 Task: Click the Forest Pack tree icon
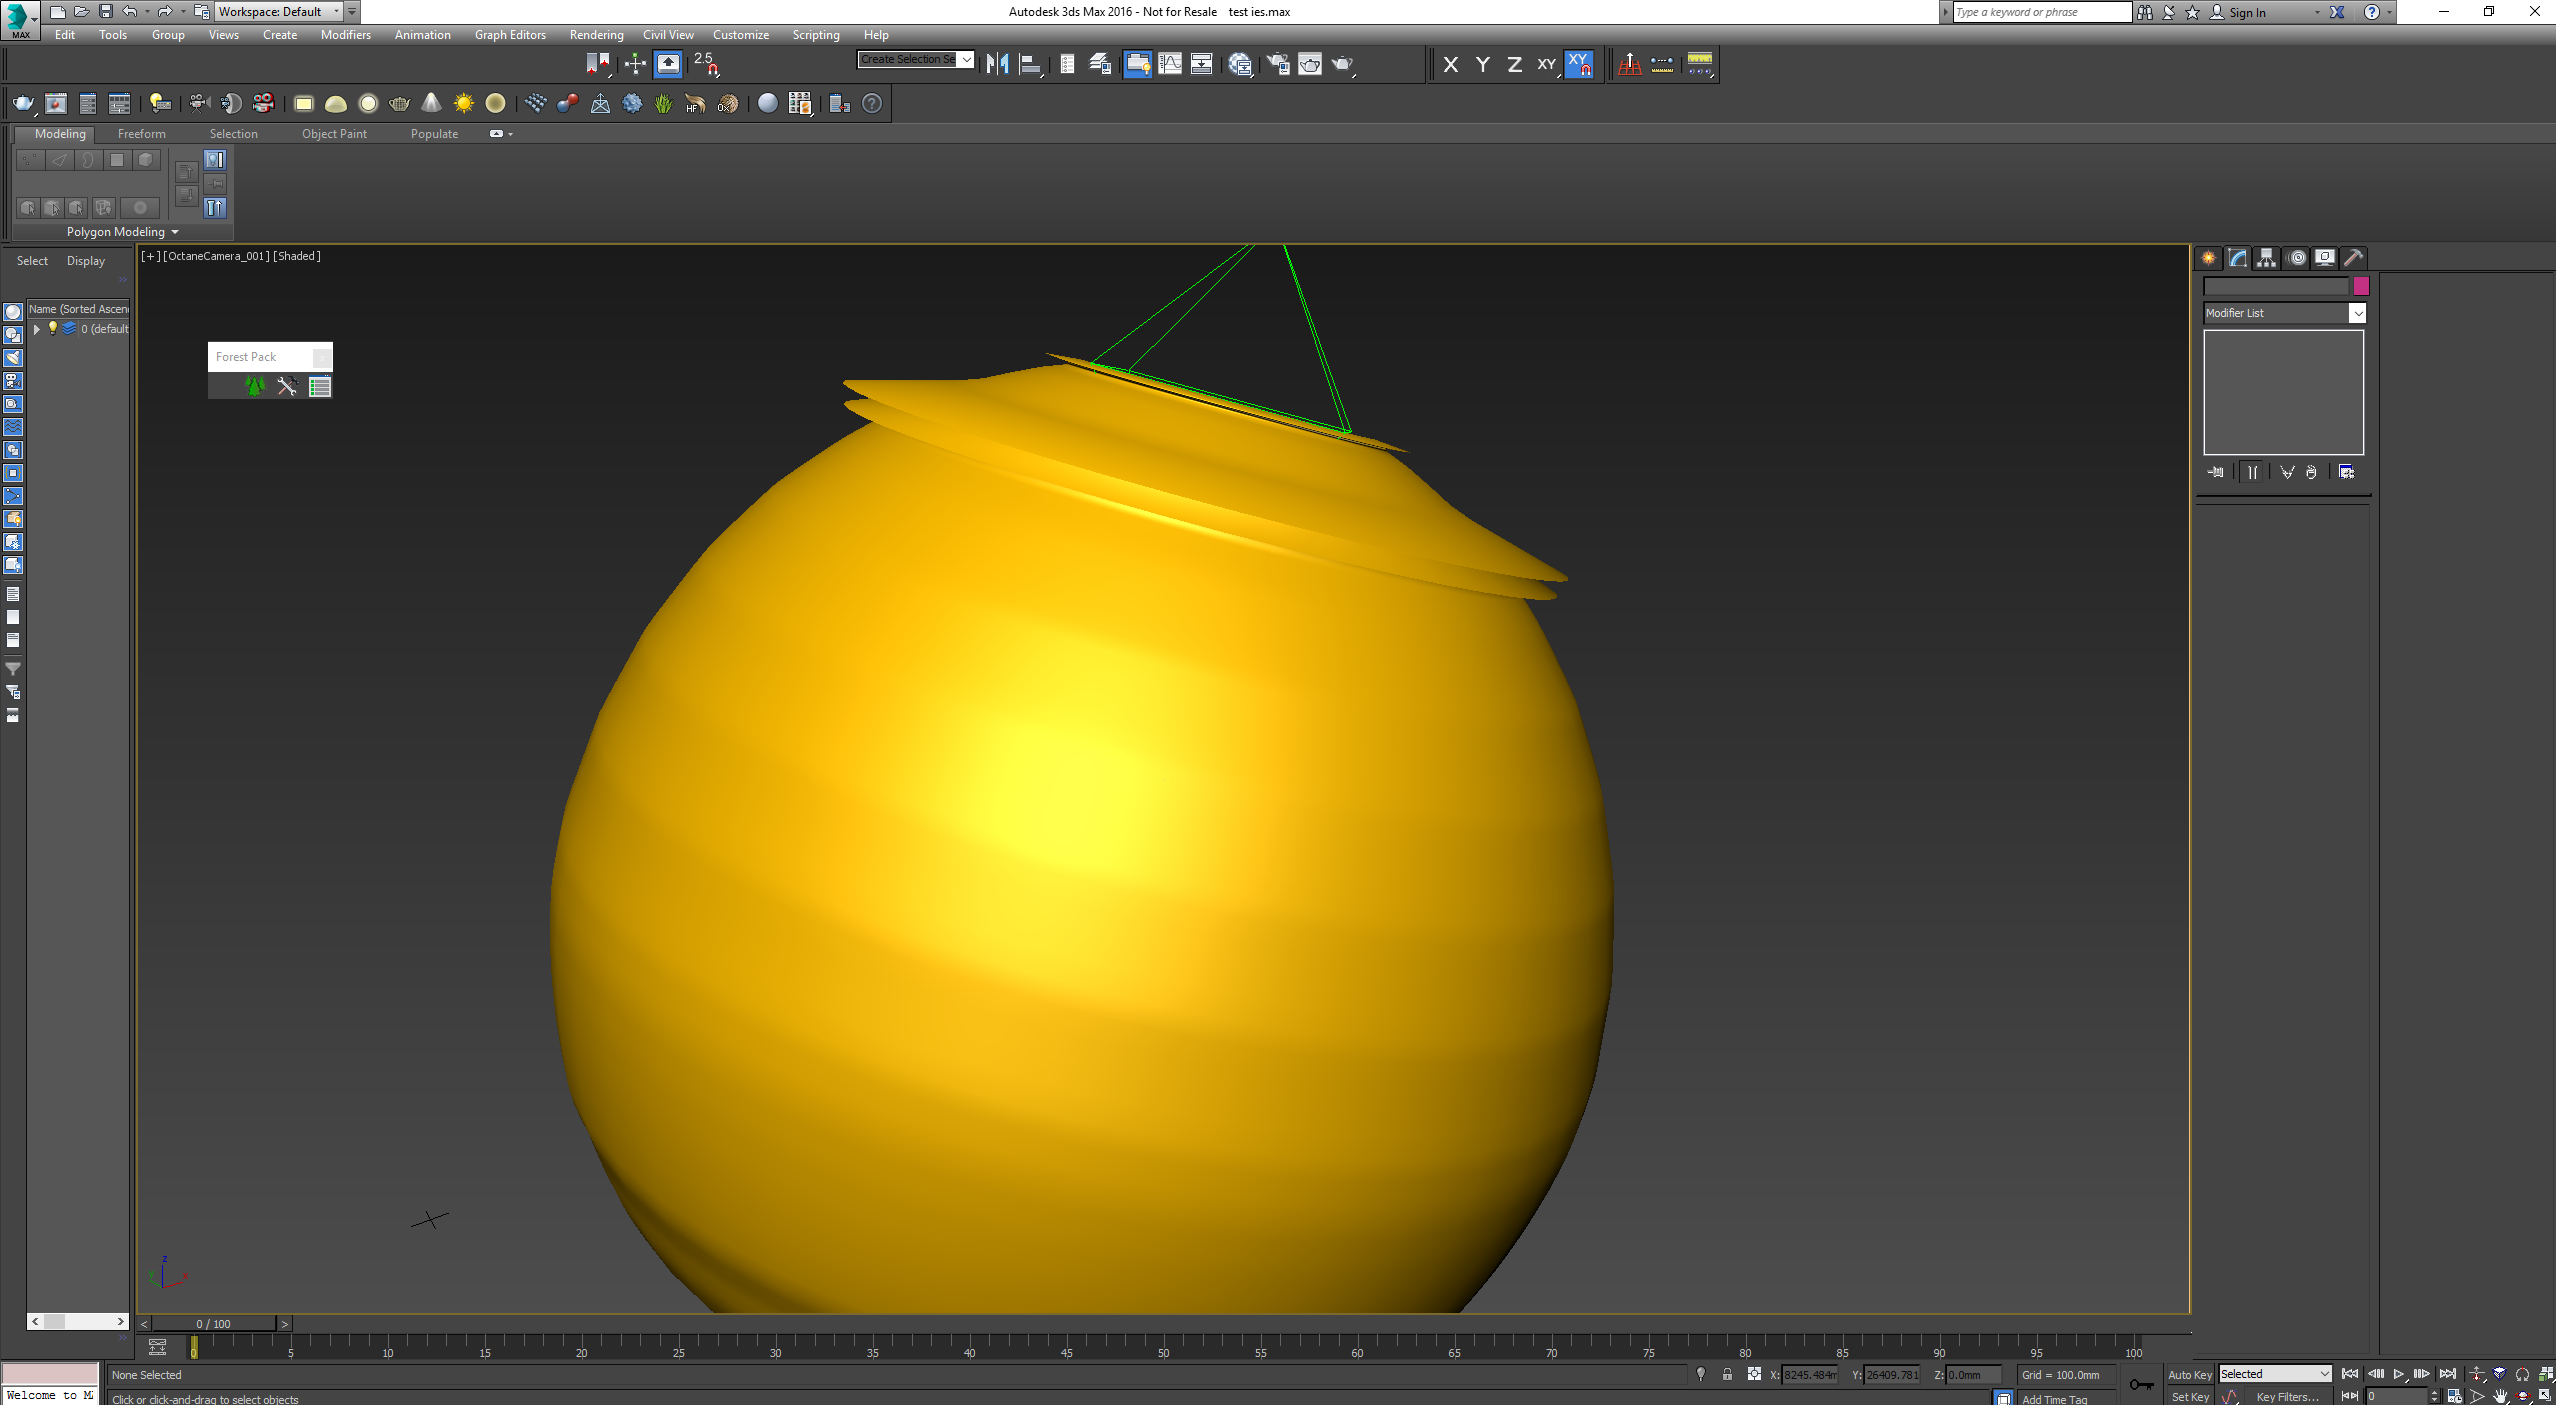[255, 387]
